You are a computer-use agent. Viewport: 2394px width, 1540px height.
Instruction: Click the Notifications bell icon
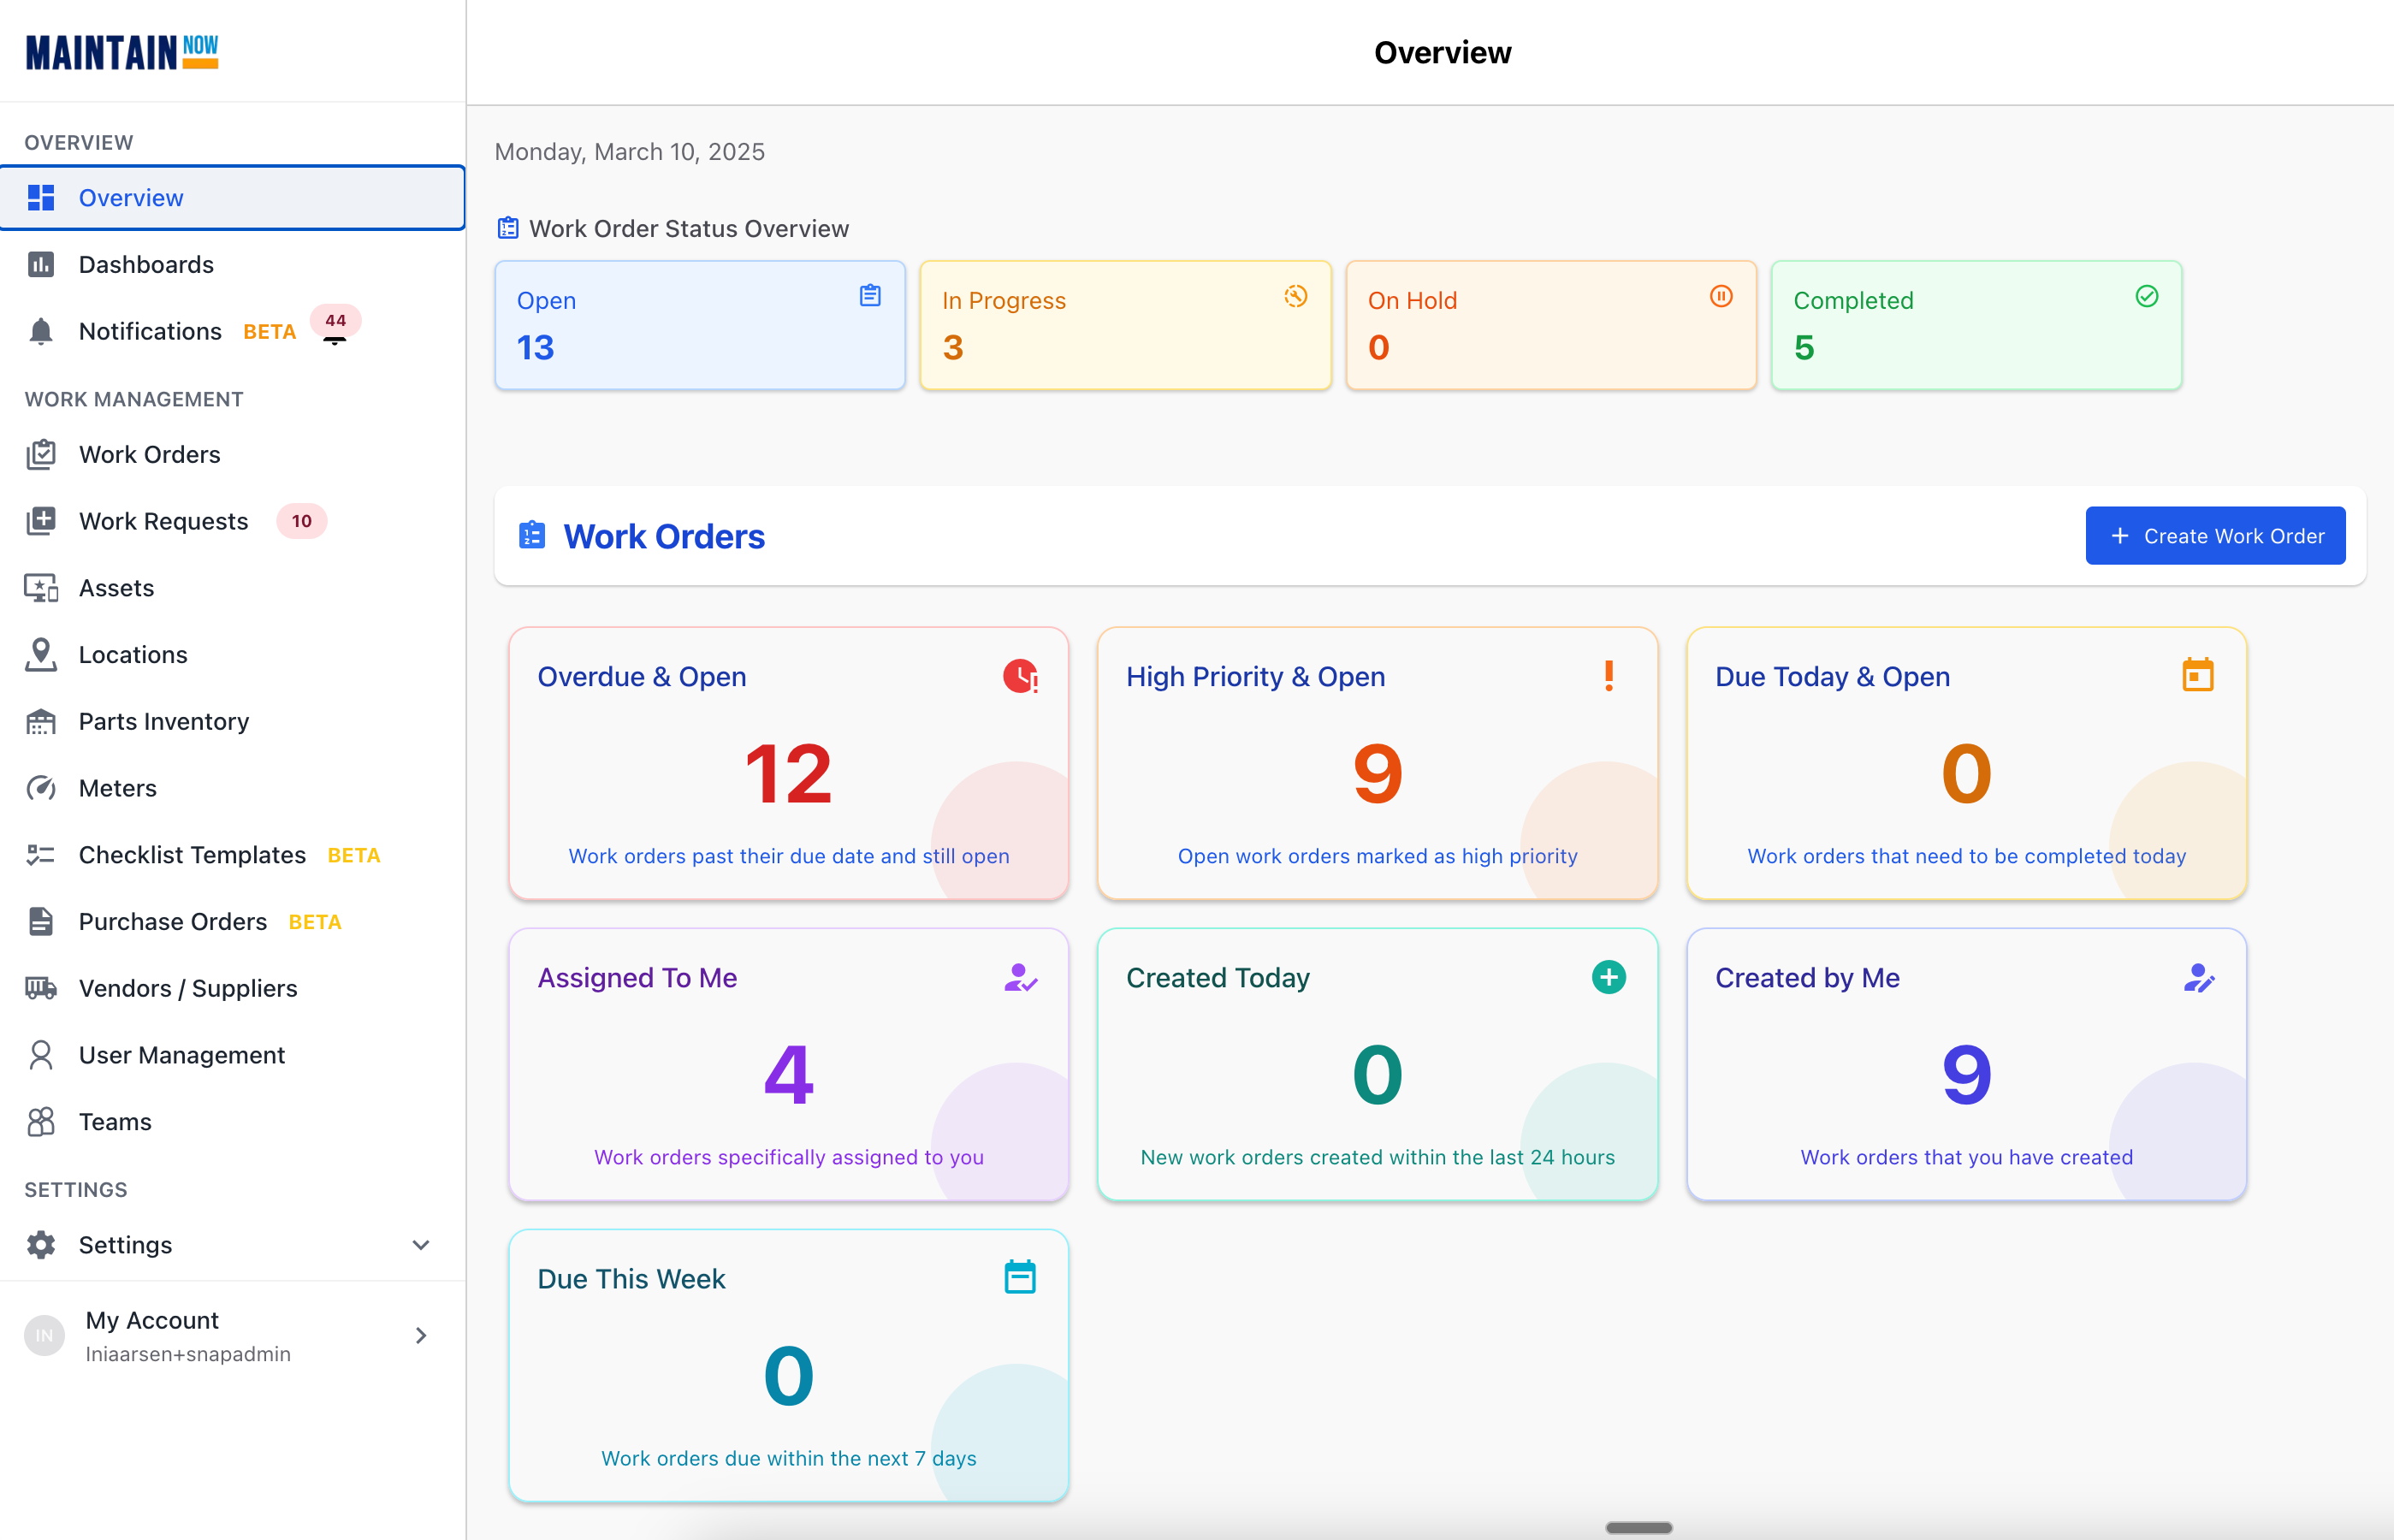pos(41,331)
